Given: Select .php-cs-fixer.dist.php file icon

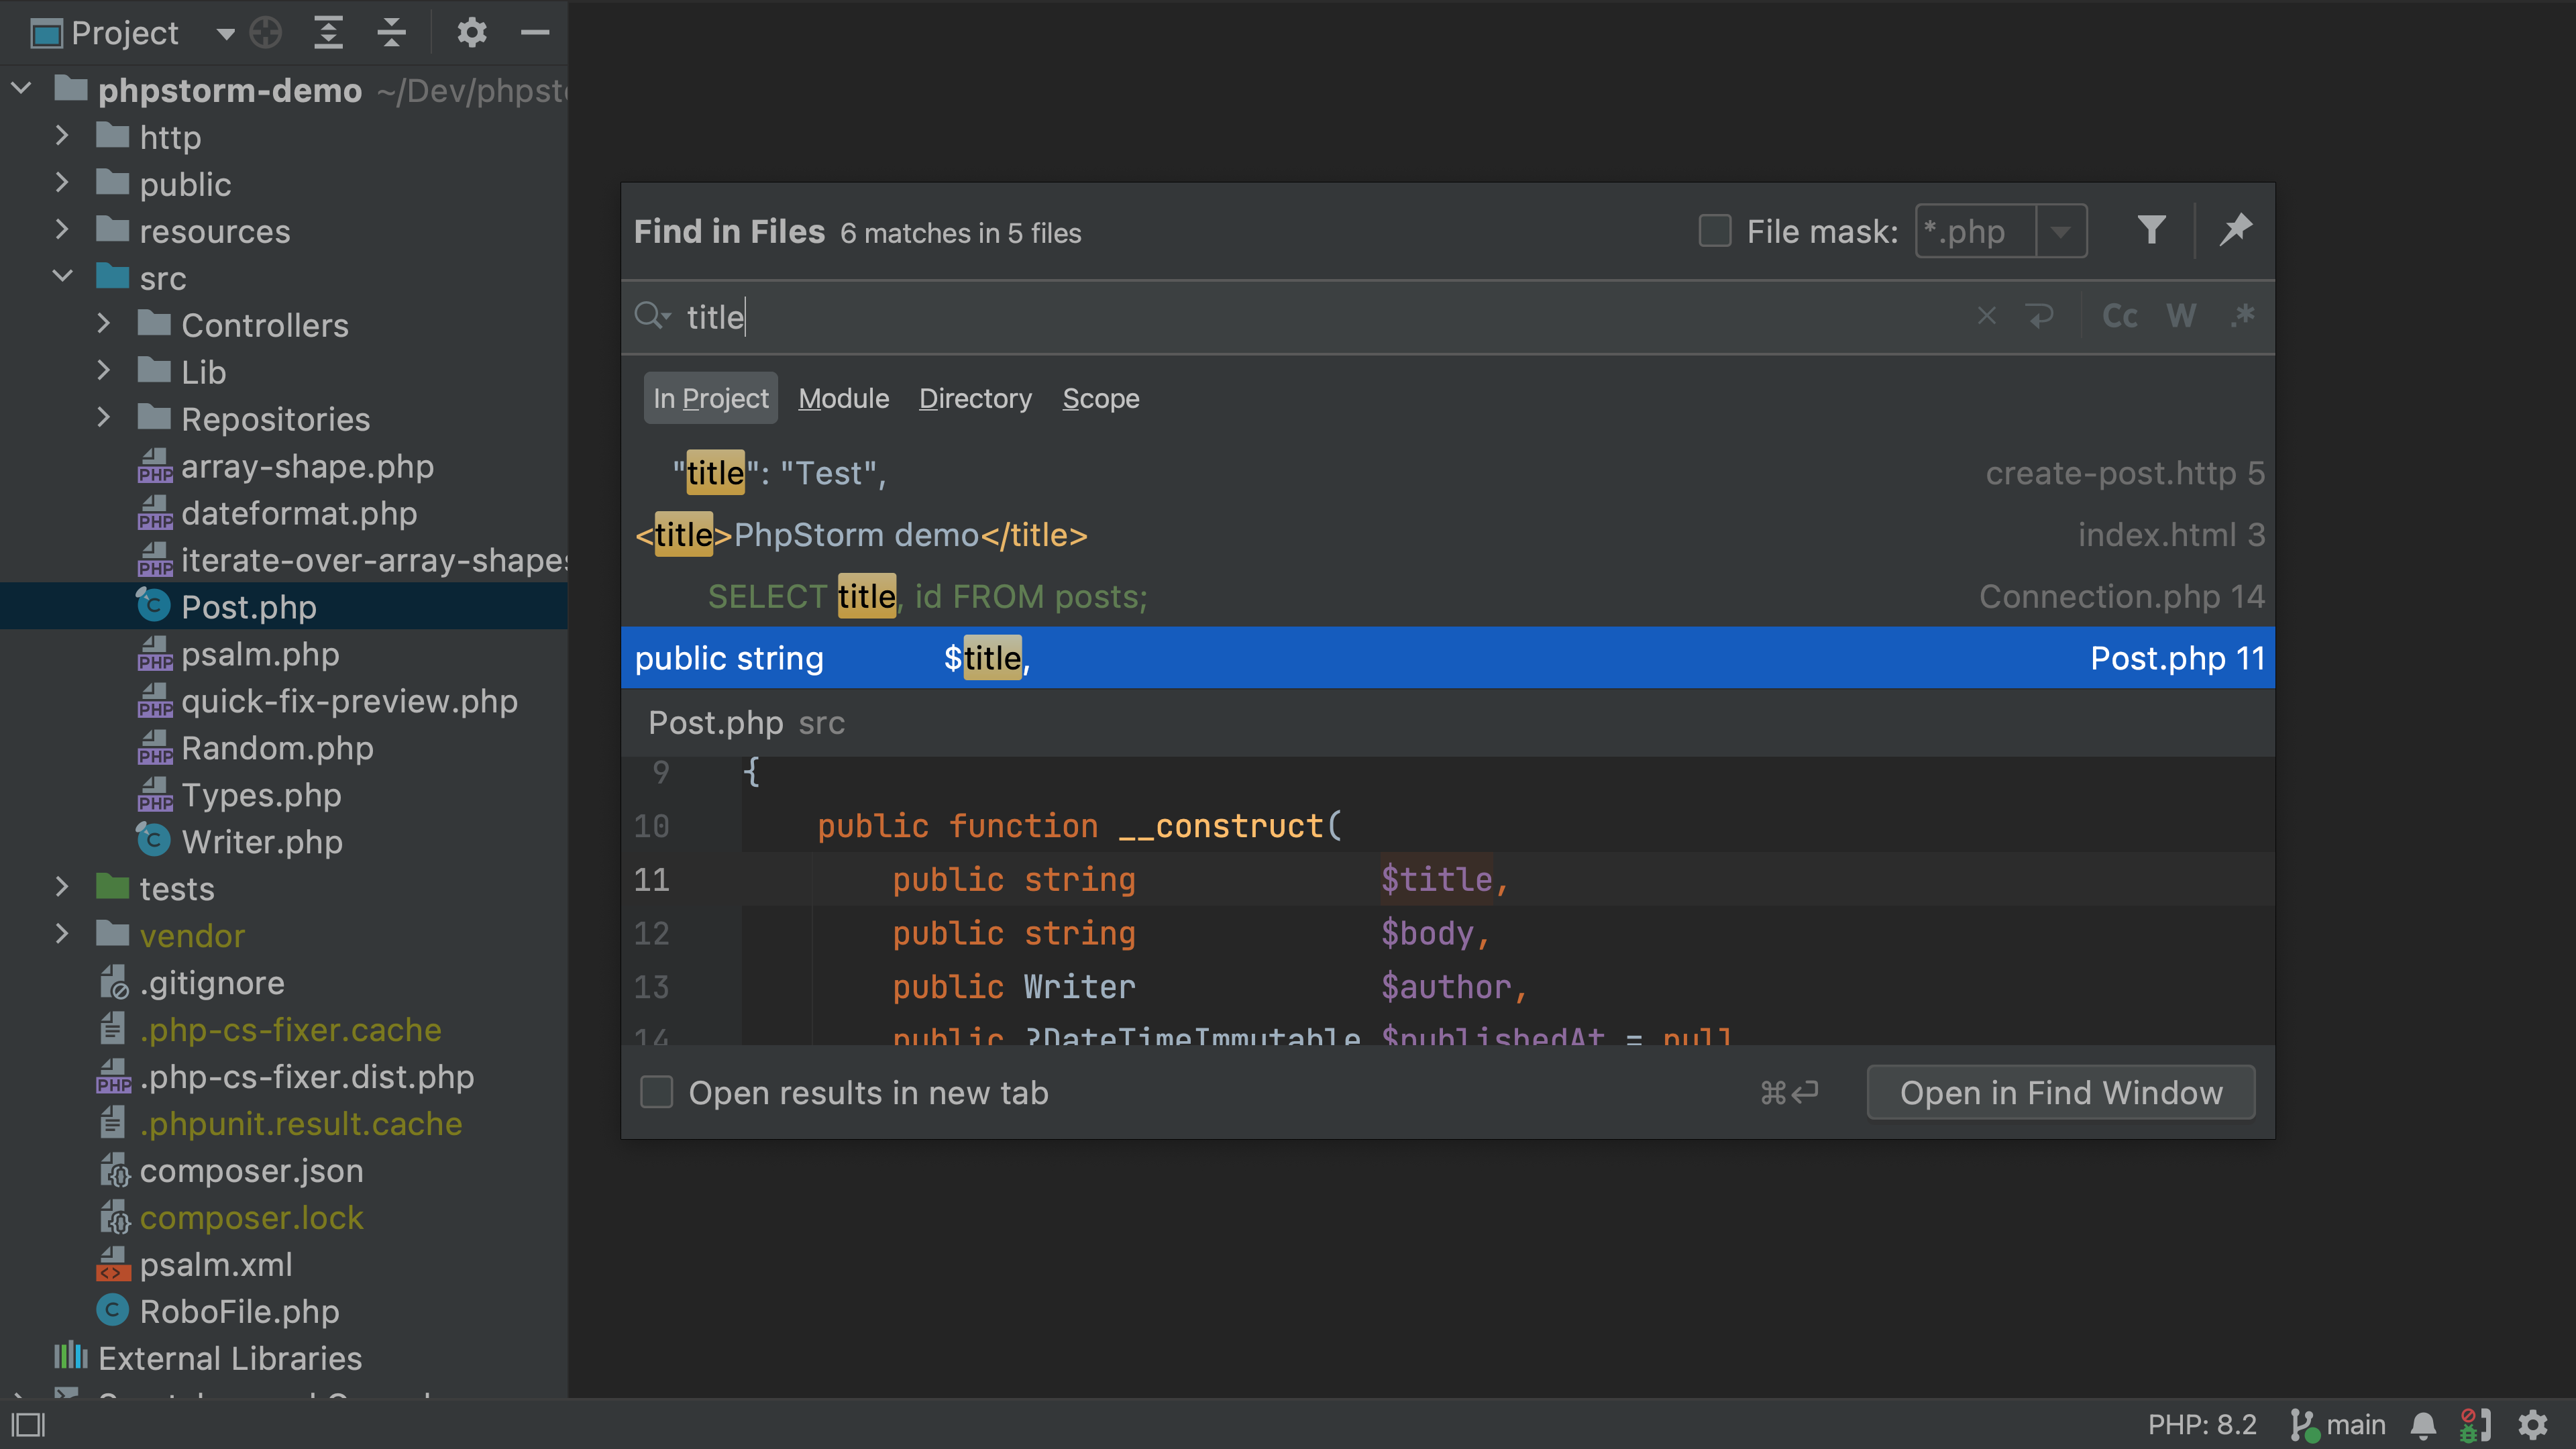Looking at the screenshot, I should tap(113, 1076).
